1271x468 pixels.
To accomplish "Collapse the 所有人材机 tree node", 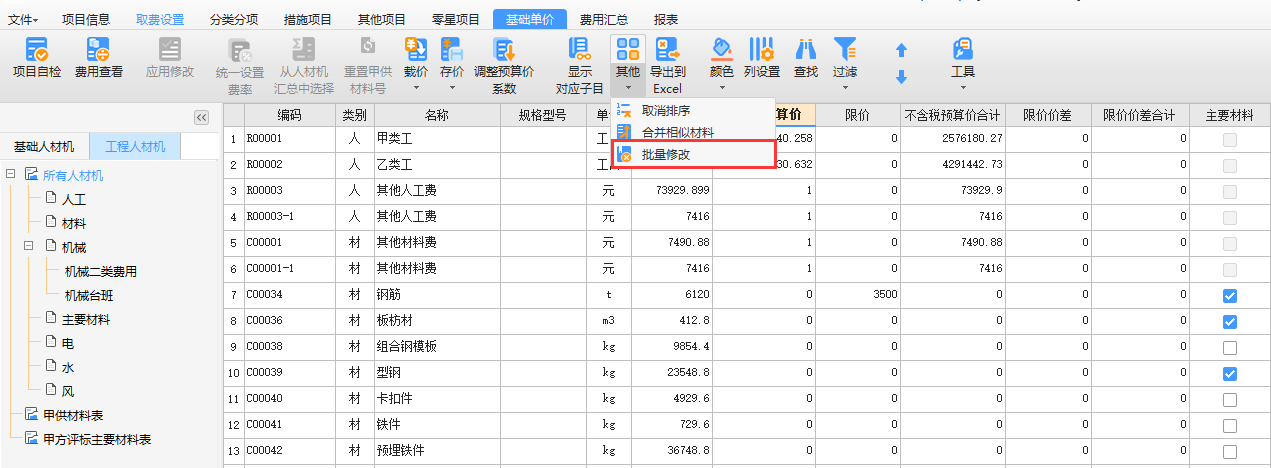I will (10, 175).
